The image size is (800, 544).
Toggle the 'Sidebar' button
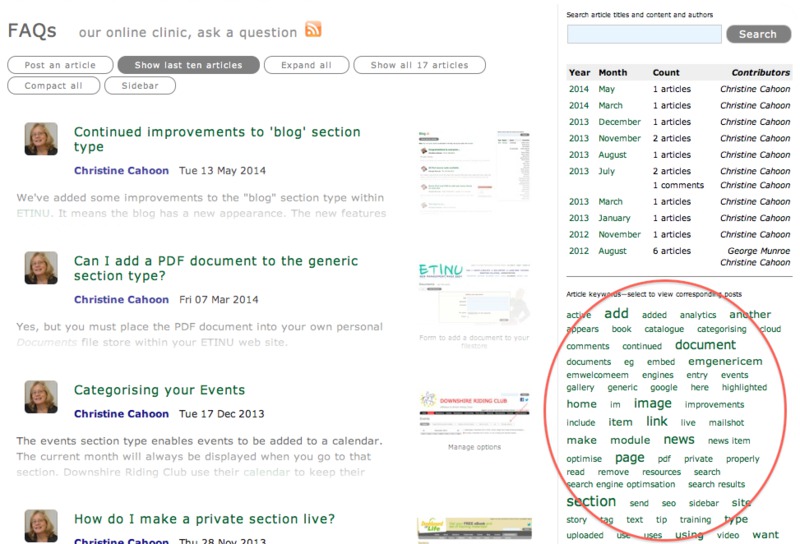[x=139, y=86]
